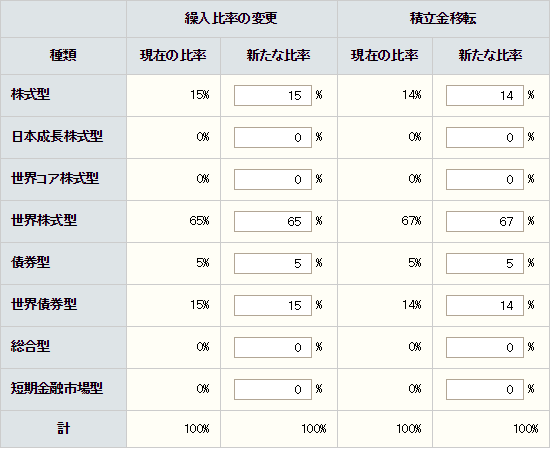The width and height of the screenshot is (551, 449).
Task: Select 日本成長株式型 input under 積立金移転
Action: coord(485,137)
